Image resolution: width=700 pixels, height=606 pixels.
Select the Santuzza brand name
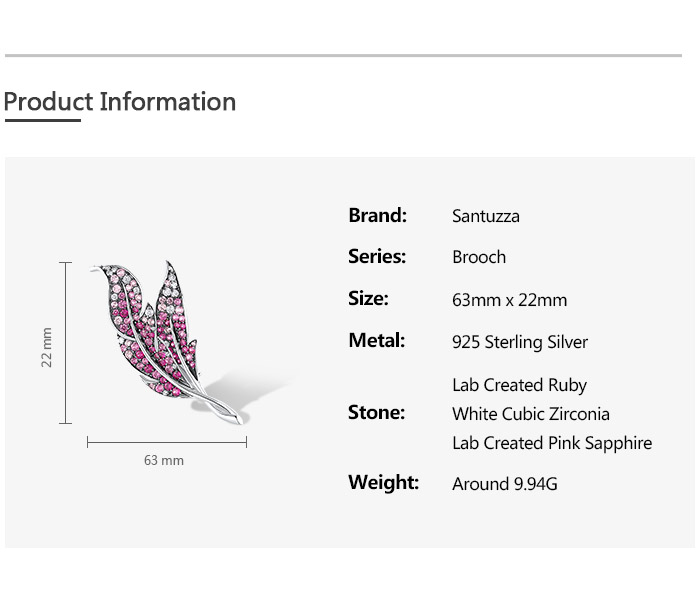(x=486, y=216)
